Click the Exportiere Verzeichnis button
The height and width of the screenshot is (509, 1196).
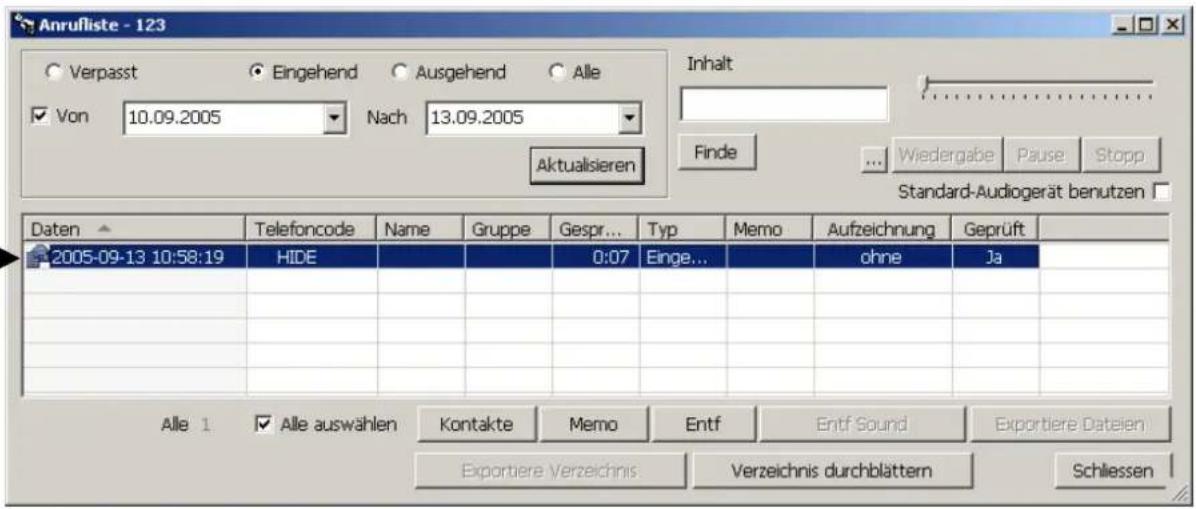click(550, 472)
